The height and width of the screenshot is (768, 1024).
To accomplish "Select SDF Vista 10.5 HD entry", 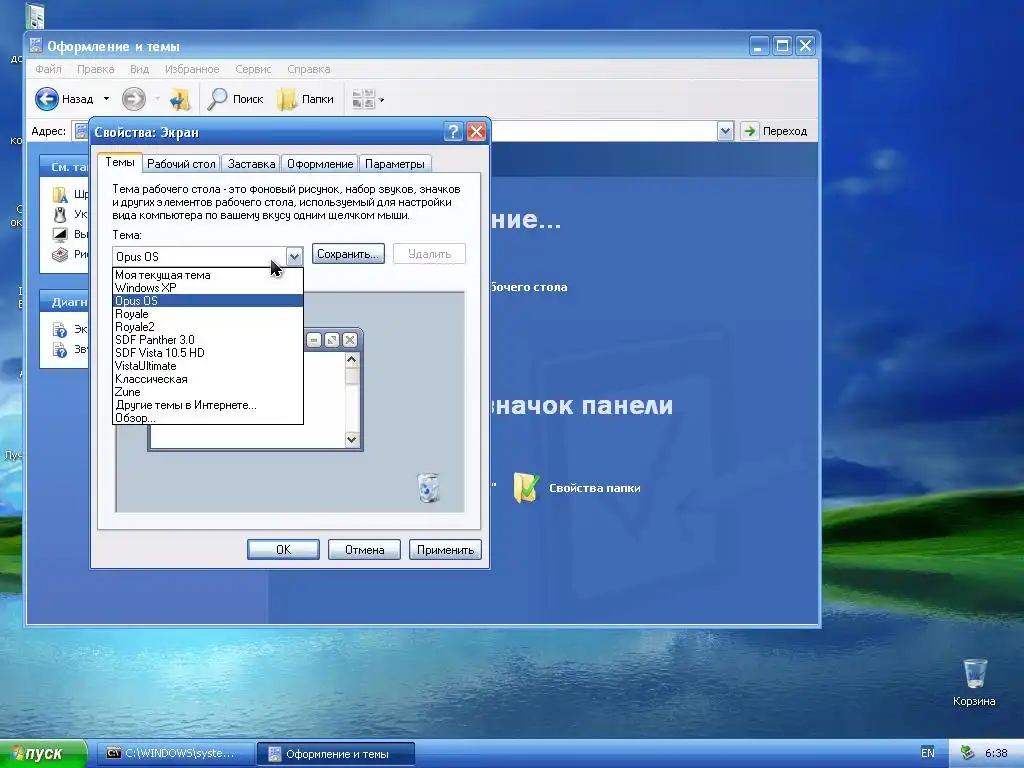I will coord(208,353).
